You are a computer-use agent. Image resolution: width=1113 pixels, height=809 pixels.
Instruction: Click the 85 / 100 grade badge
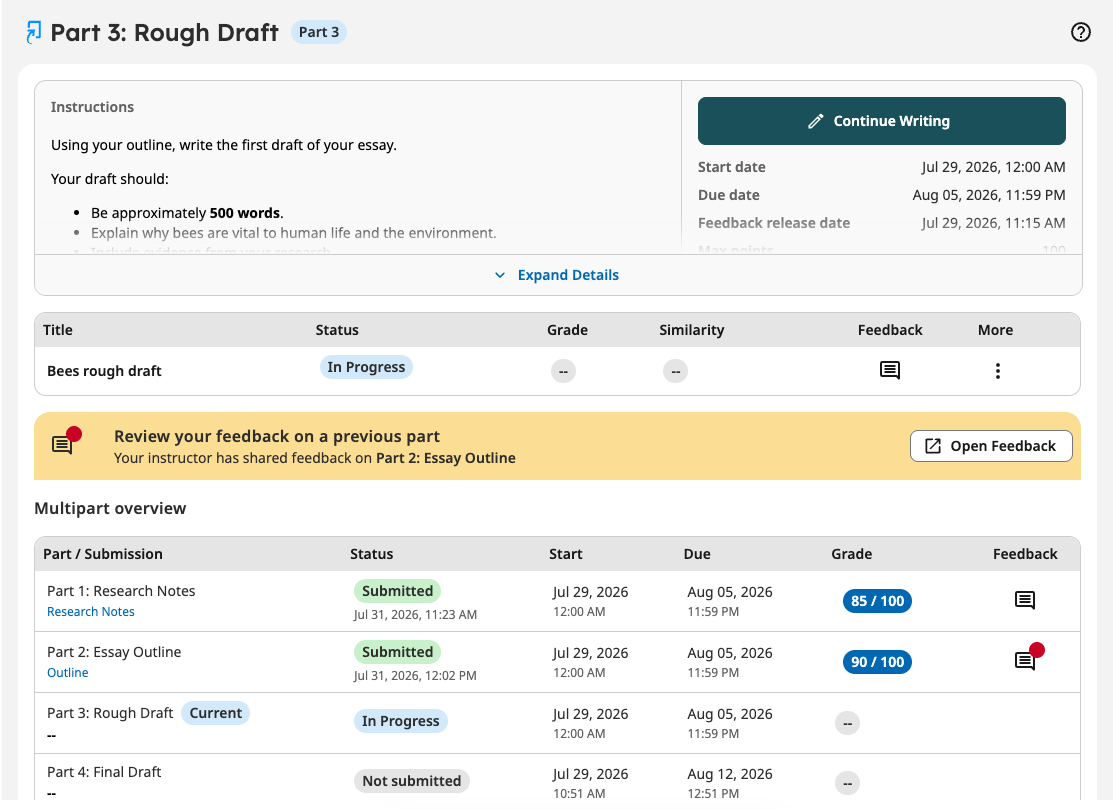[877, 601]
